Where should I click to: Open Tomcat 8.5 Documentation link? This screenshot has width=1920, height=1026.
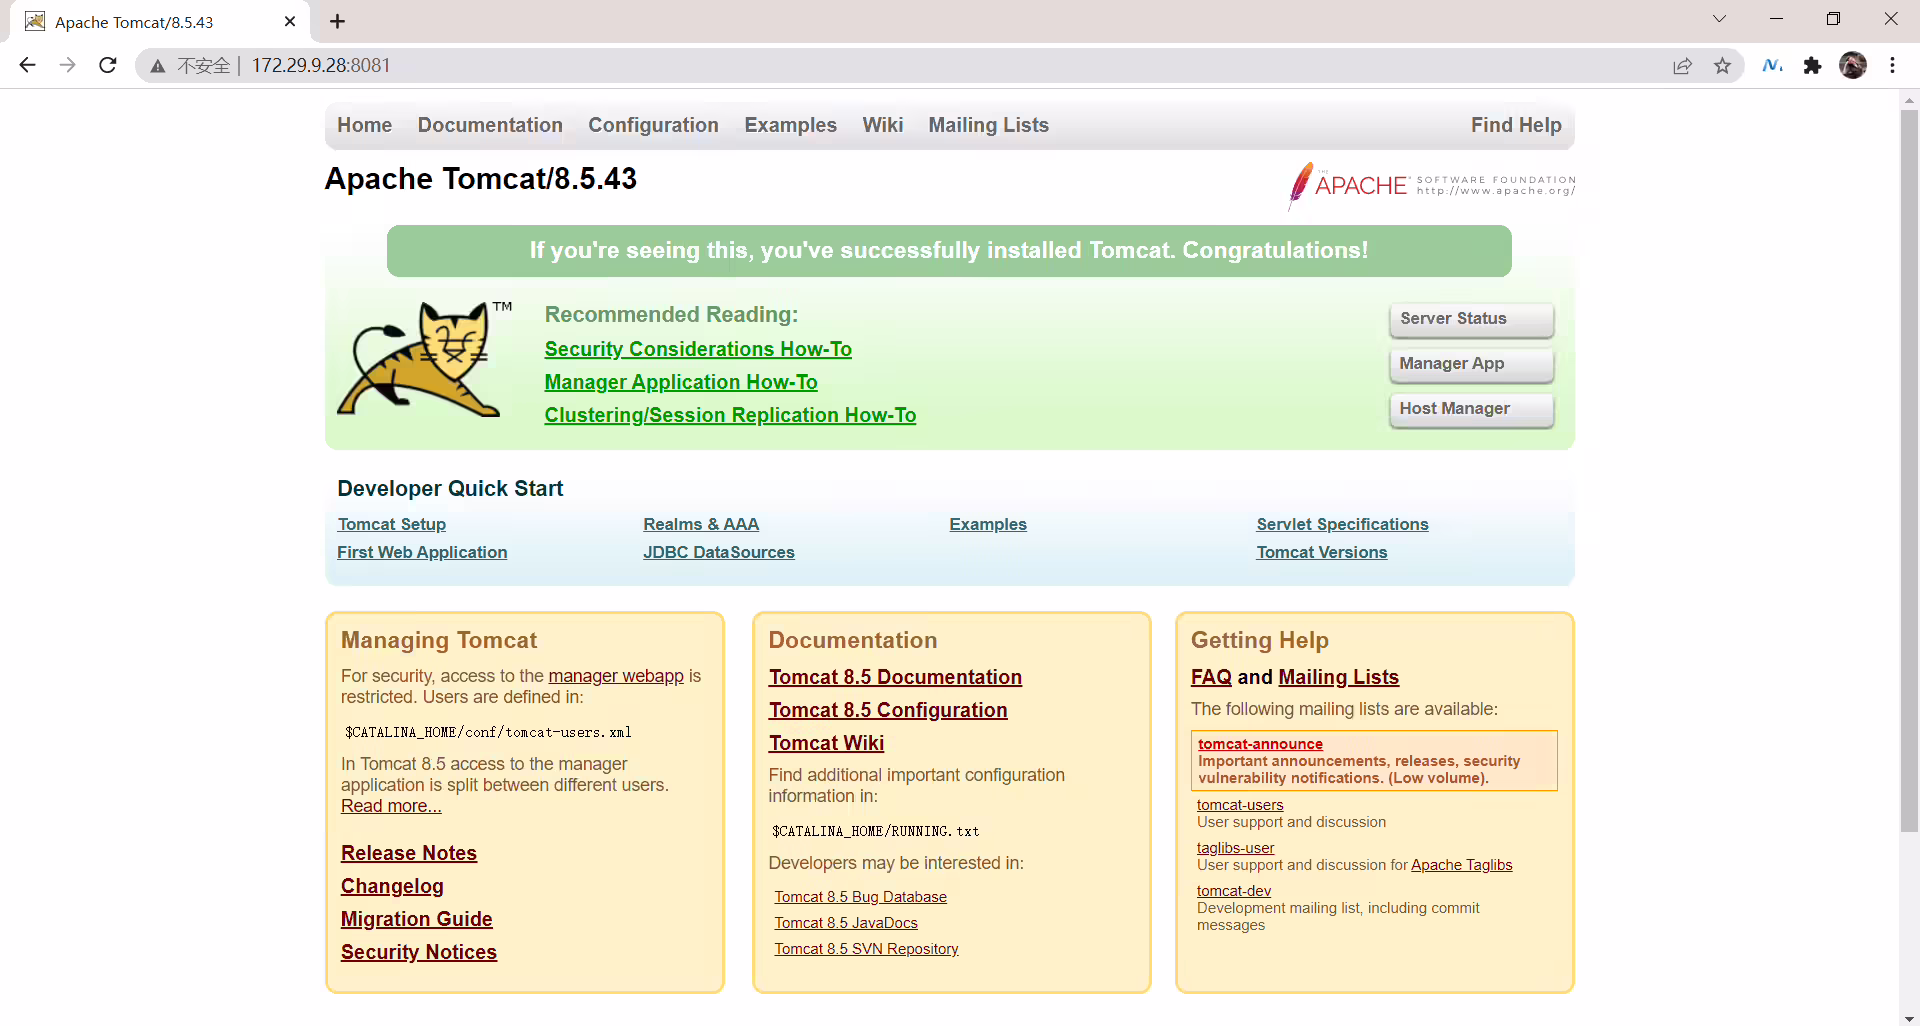[895, 677]
